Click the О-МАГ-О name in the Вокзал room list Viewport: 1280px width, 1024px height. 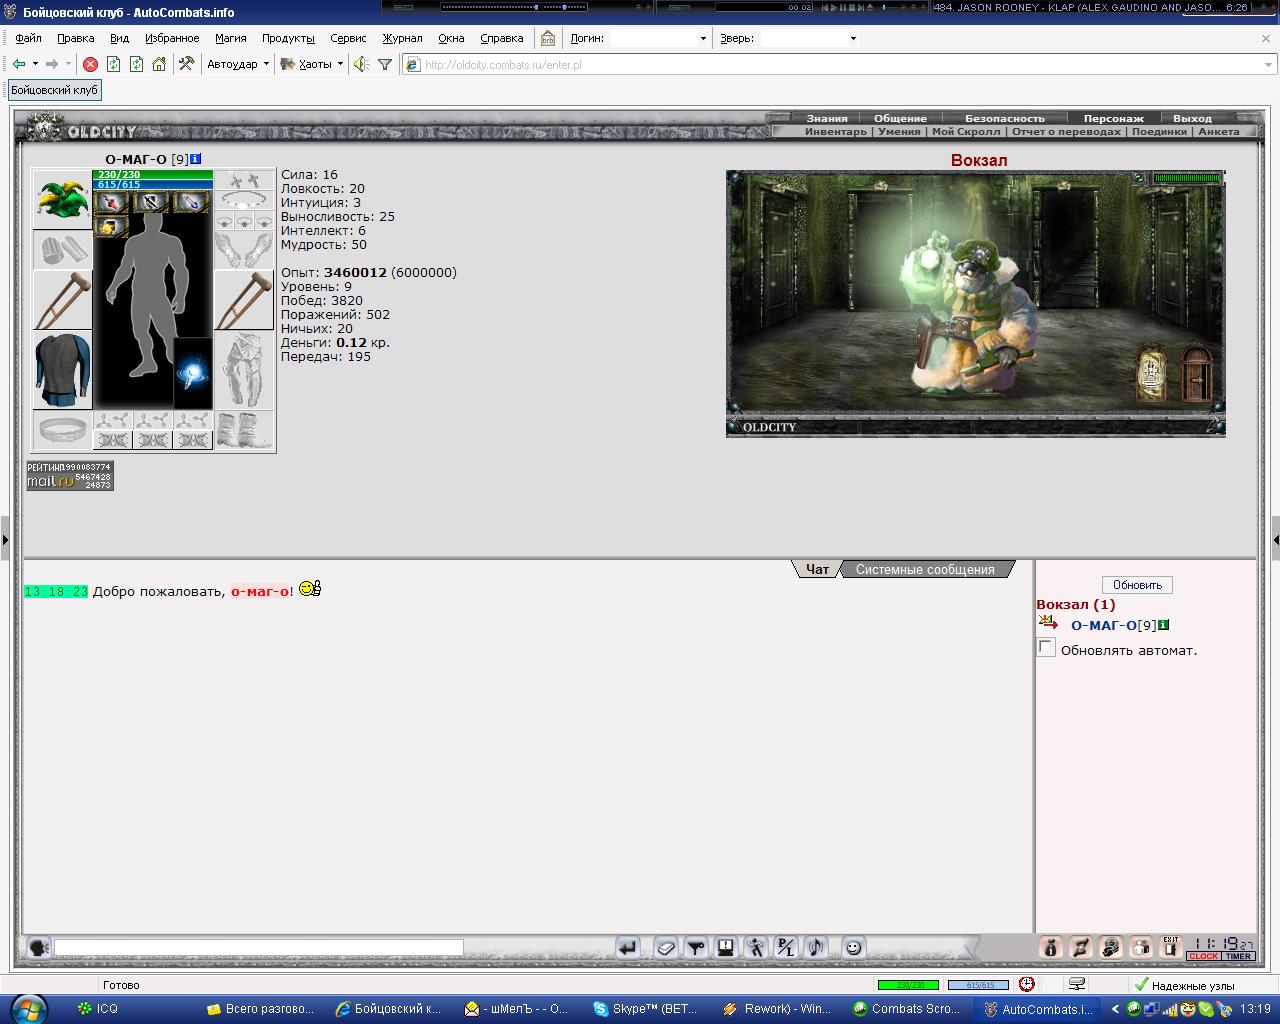pos(1103,625)
